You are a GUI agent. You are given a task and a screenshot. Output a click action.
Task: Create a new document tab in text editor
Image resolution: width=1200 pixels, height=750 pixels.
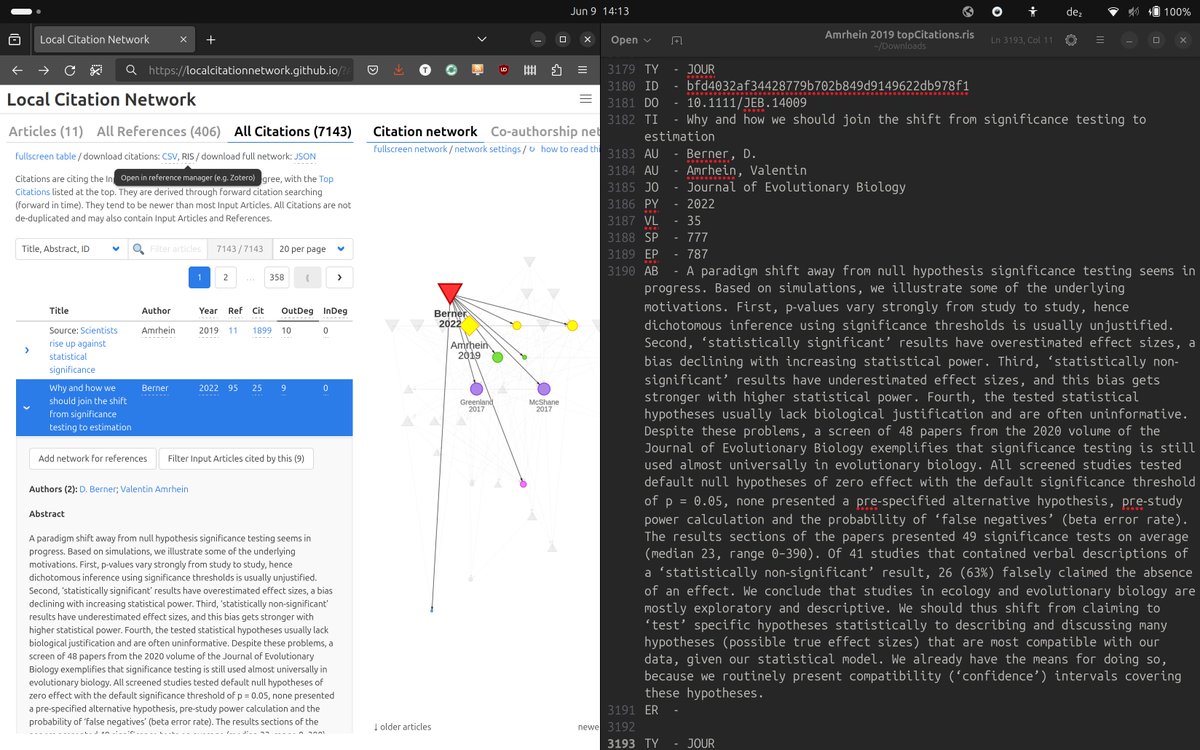coord(677,40)
